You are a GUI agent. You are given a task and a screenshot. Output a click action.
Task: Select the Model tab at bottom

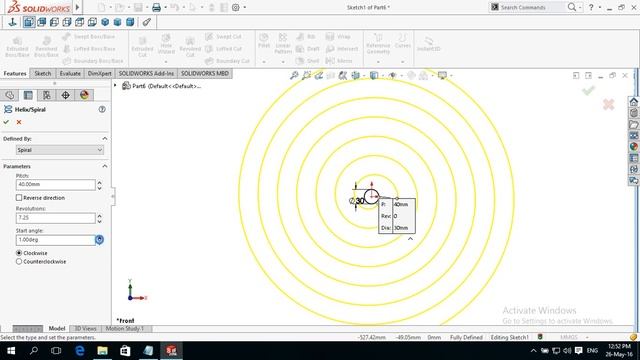coord(57,329)
